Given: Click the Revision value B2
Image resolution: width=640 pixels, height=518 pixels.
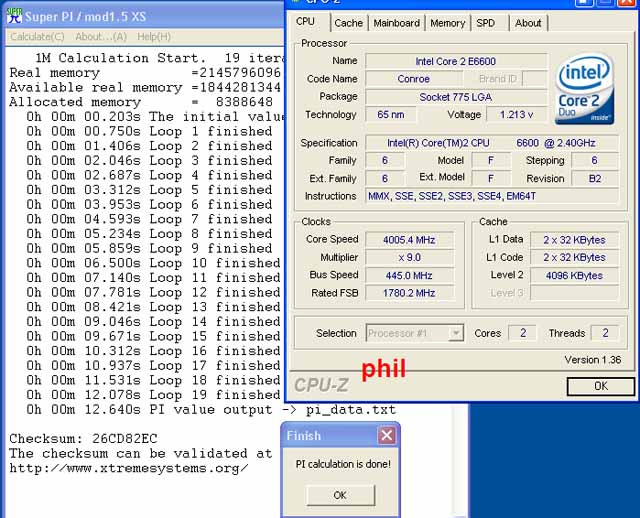Looking at the screenshot, I should [595, 179].
